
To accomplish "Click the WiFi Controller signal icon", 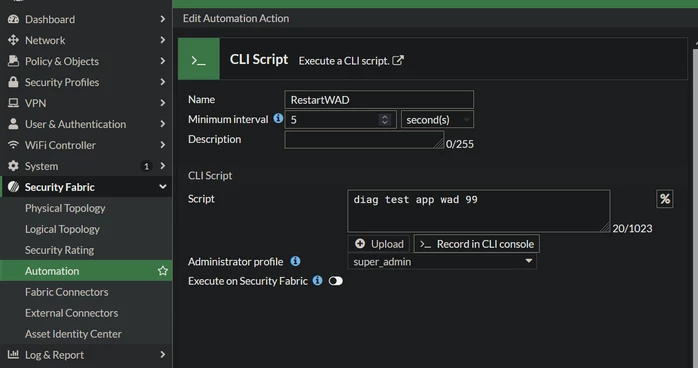I will (x=13, y=145).
